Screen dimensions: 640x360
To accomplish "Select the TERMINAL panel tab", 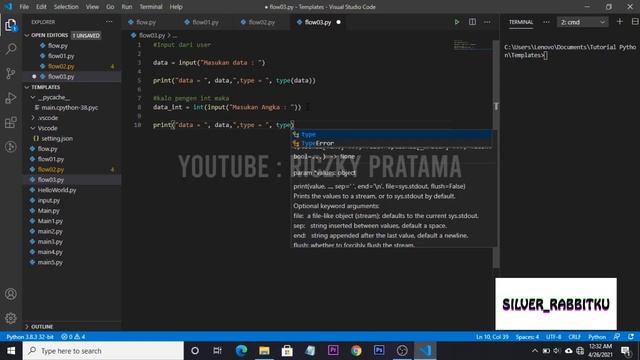I will pos(521,22).
